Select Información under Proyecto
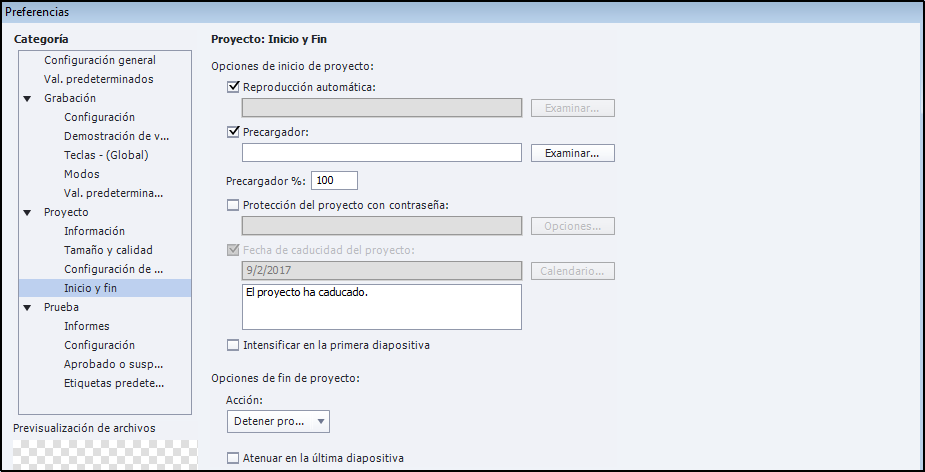The image size is (925, 472). click(94, 231)
